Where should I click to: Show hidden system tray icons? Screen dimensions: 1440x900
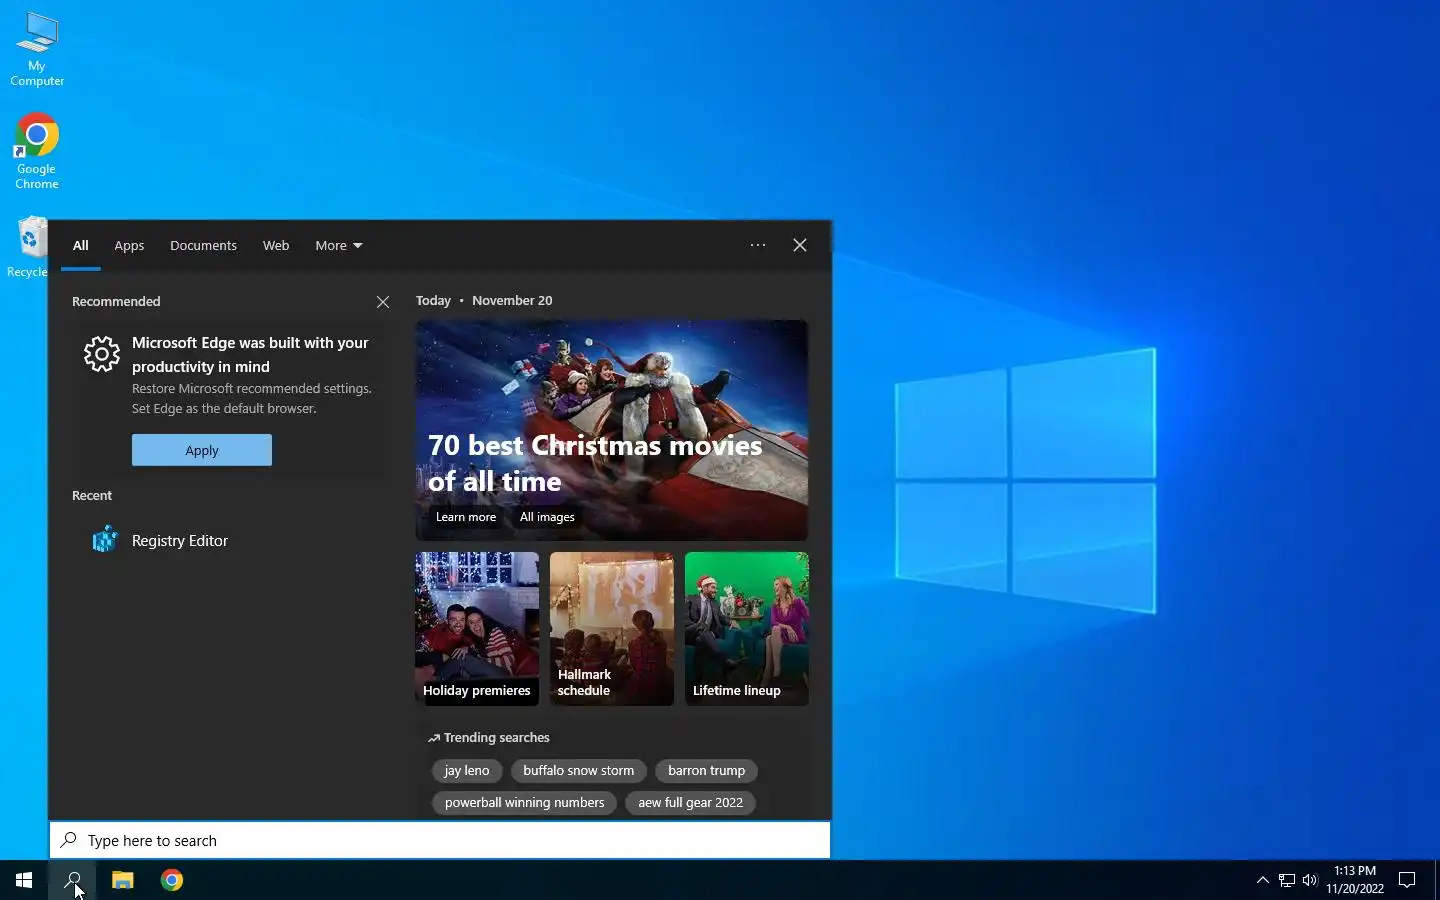[1262, 880]
